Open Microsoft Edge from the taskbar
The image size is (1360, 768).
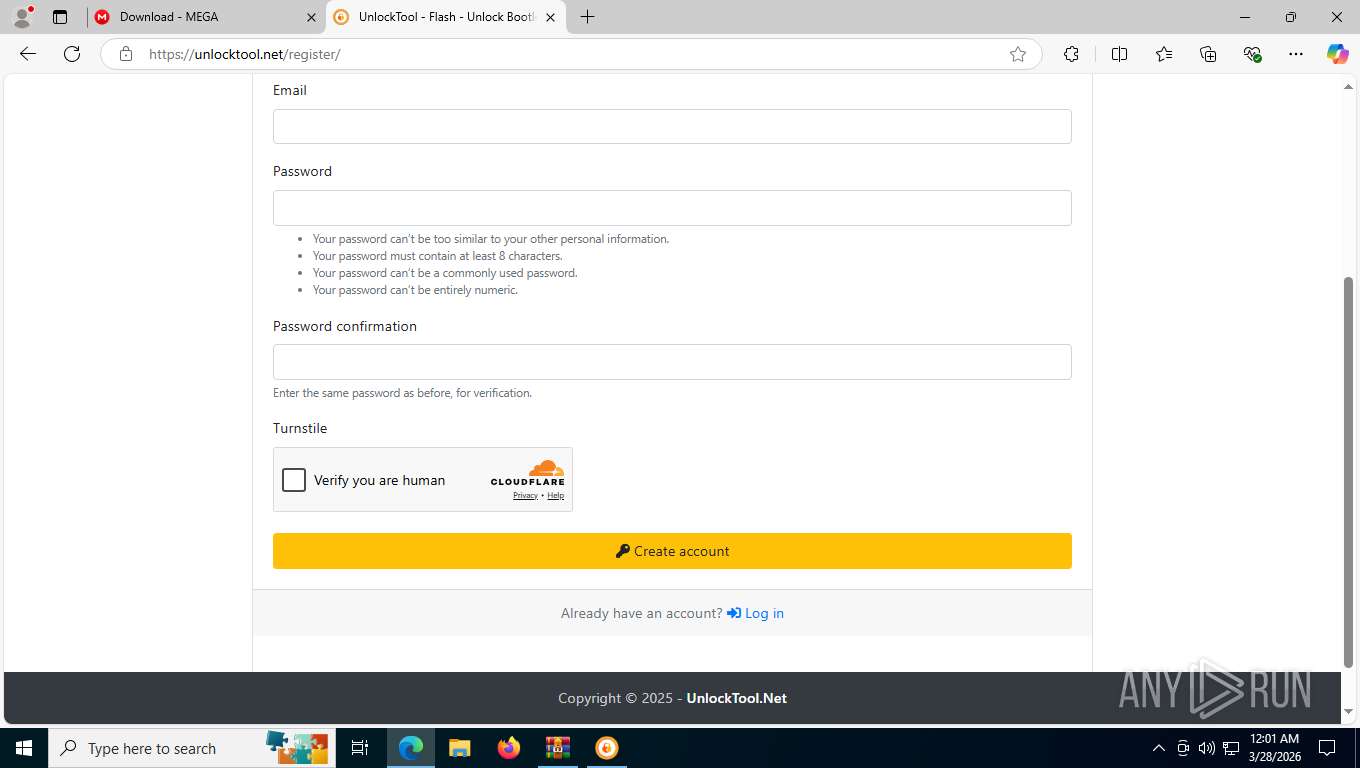[411, 748]
